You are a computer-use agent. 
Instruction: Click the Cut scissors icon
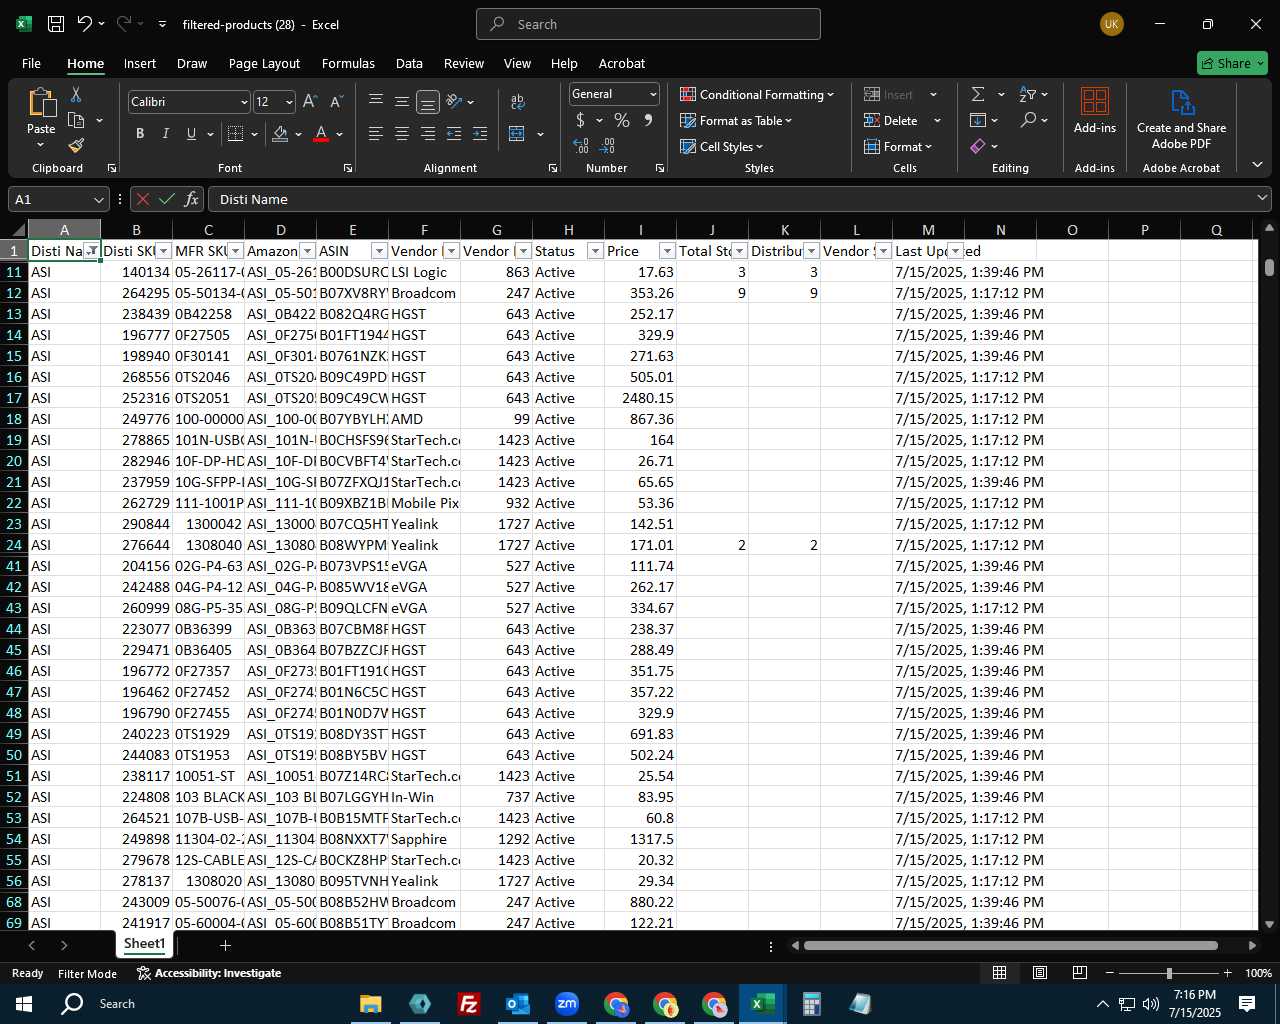[x=76, y=94]
